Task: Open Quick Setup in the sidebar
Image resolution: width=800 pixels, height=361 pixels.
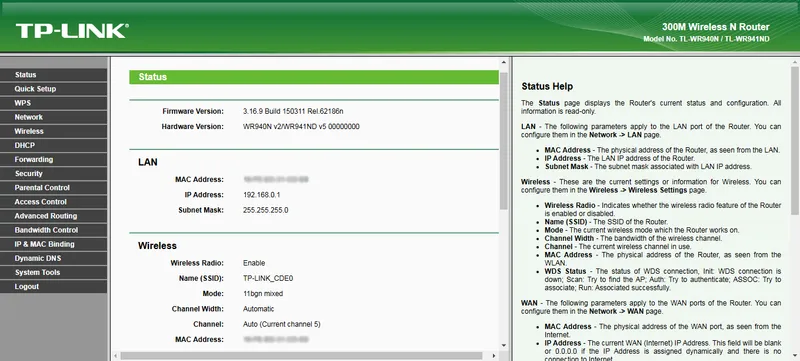Action: [54, 89]
